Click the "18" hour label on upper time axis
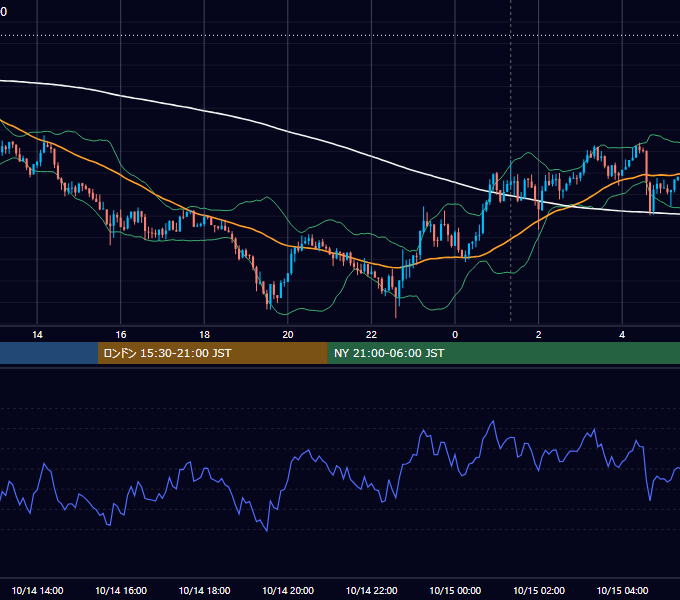The image size is (680, 600). [204, 335]
